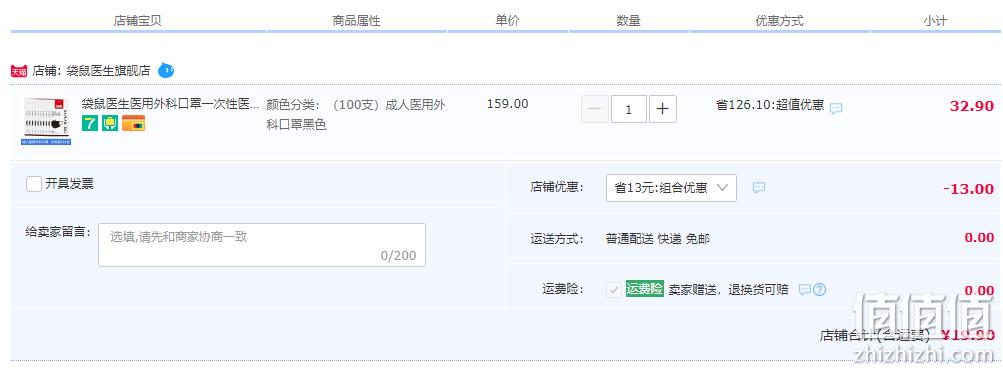Tick the 开具发票 invoice checkbox
1003x372 pixels.
(x=34, y=184)
